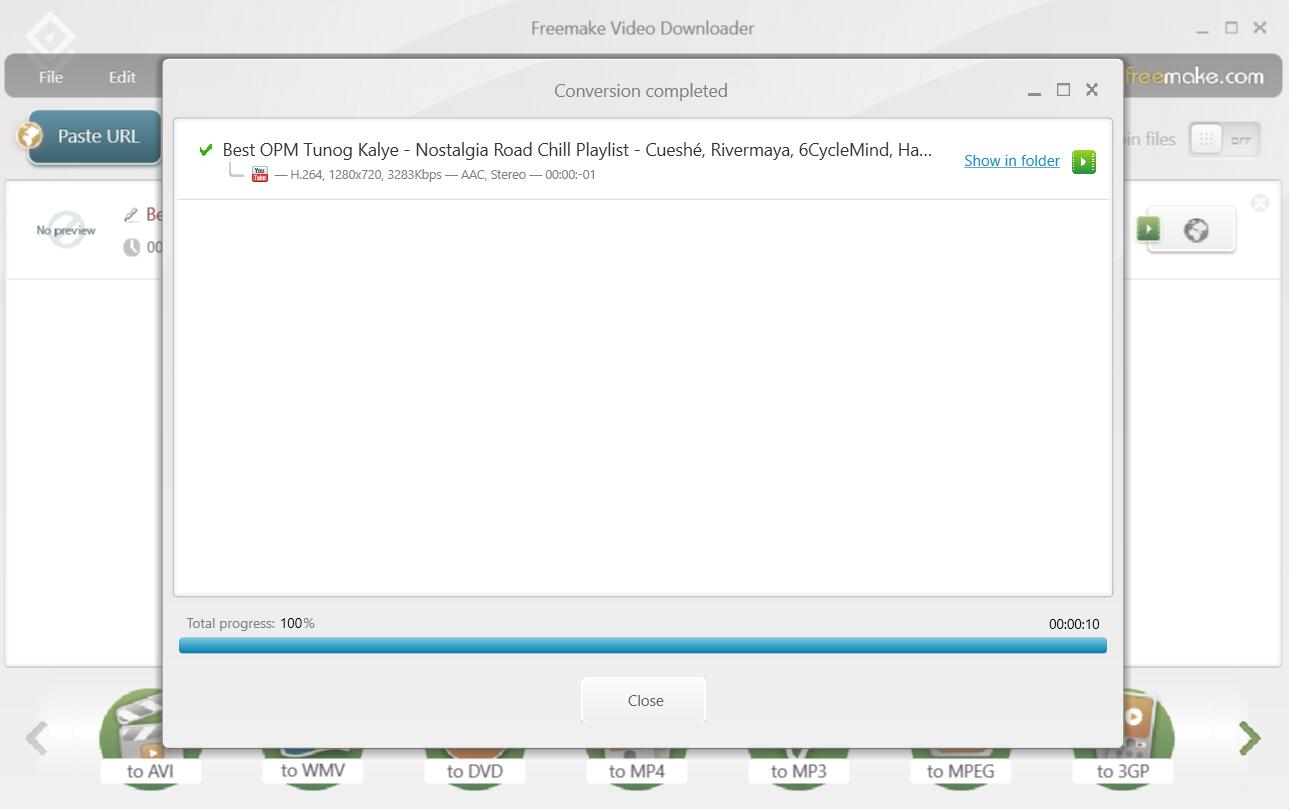1289x809 pixels.
Task: Open the file location via 'Show in folder'
Action: pos(1011,161)
